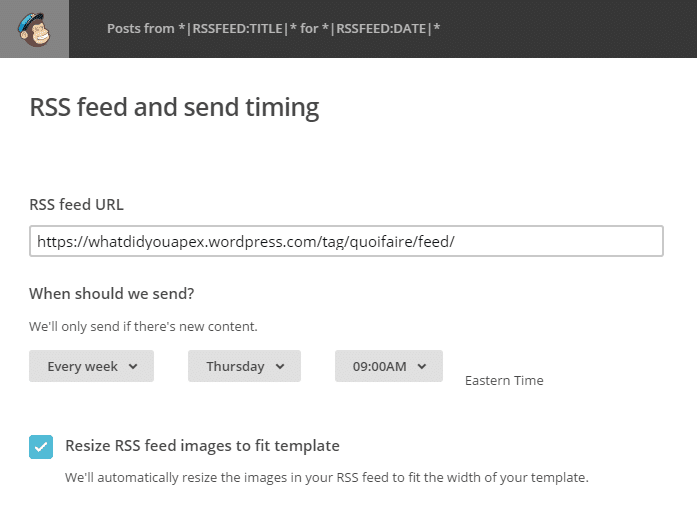The width and height of the screenshot is (697, 512).
Task: Click the When should we send? heading
Action: [x=112, y=294]
